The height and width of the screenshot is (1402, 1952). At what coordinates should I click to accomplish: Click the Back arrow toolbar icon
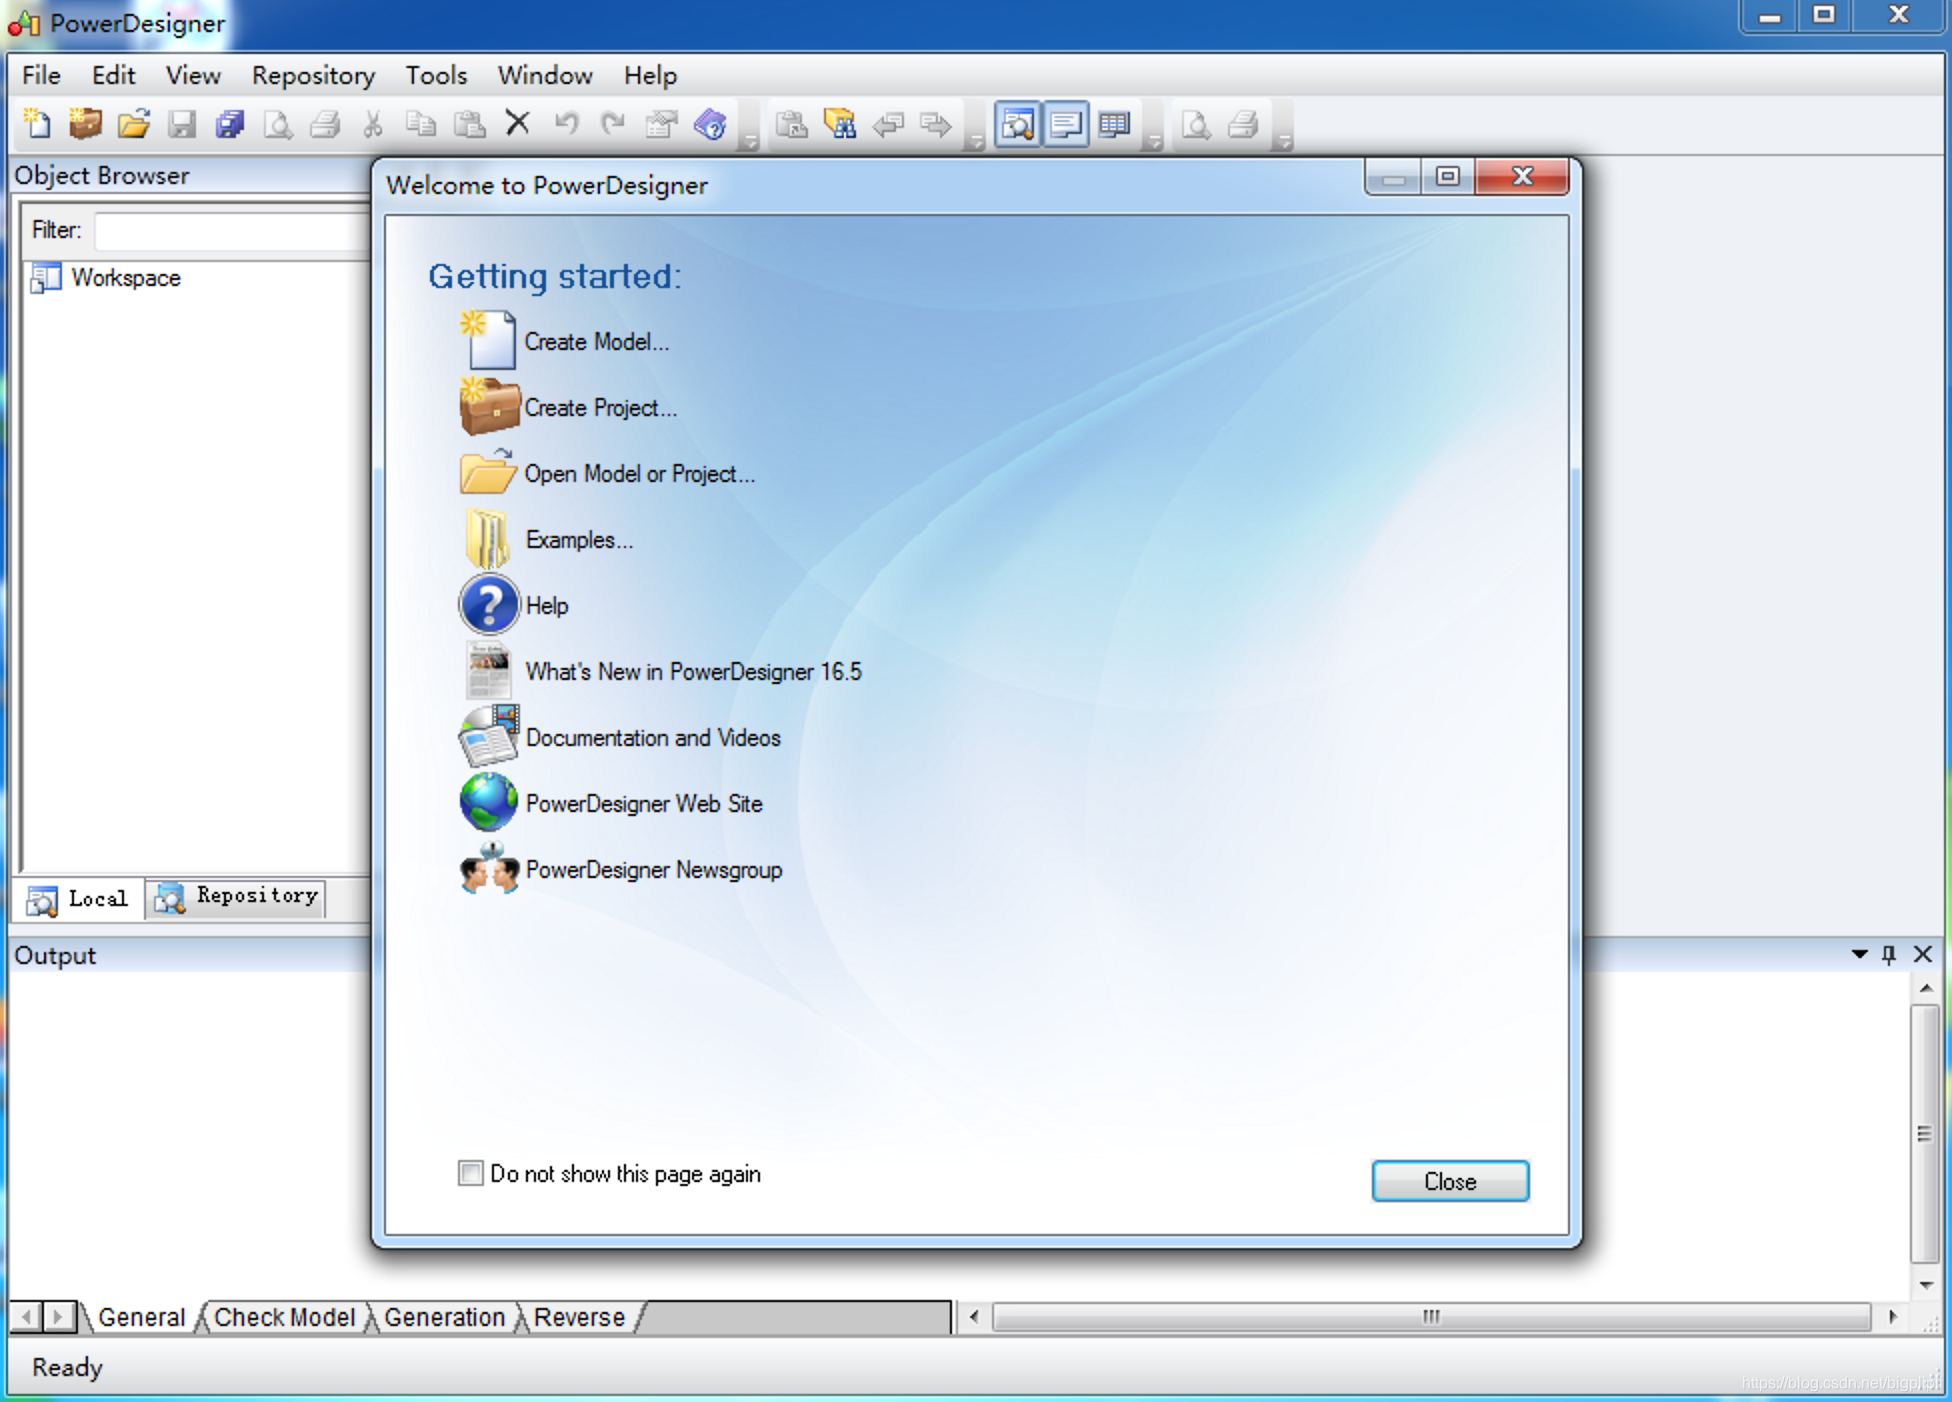[888, 124]
